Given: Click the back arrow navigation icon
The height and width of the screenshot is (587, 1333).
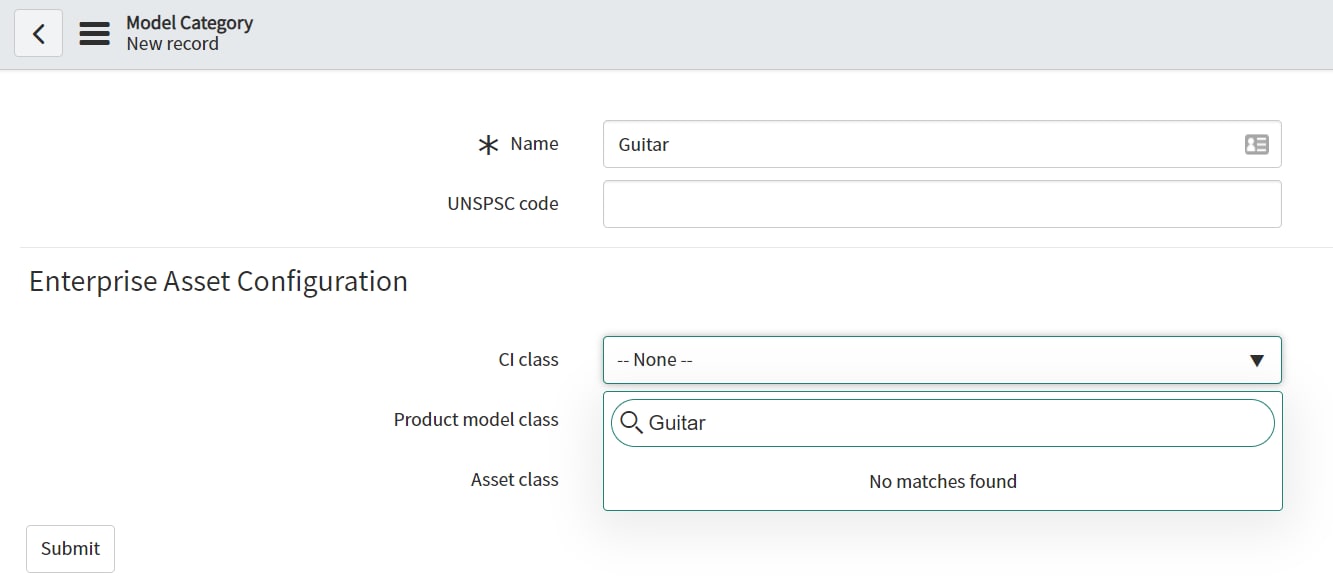Looking at the screenshot, I should (x=37, y=32).
